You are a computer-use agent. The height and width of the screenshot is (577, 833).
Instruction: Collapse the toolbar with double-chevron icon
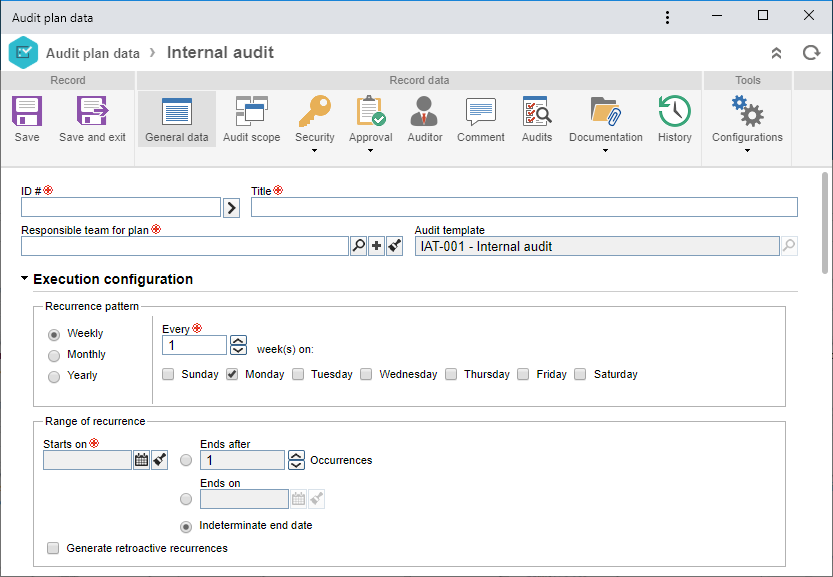click(x=776, y=53)
